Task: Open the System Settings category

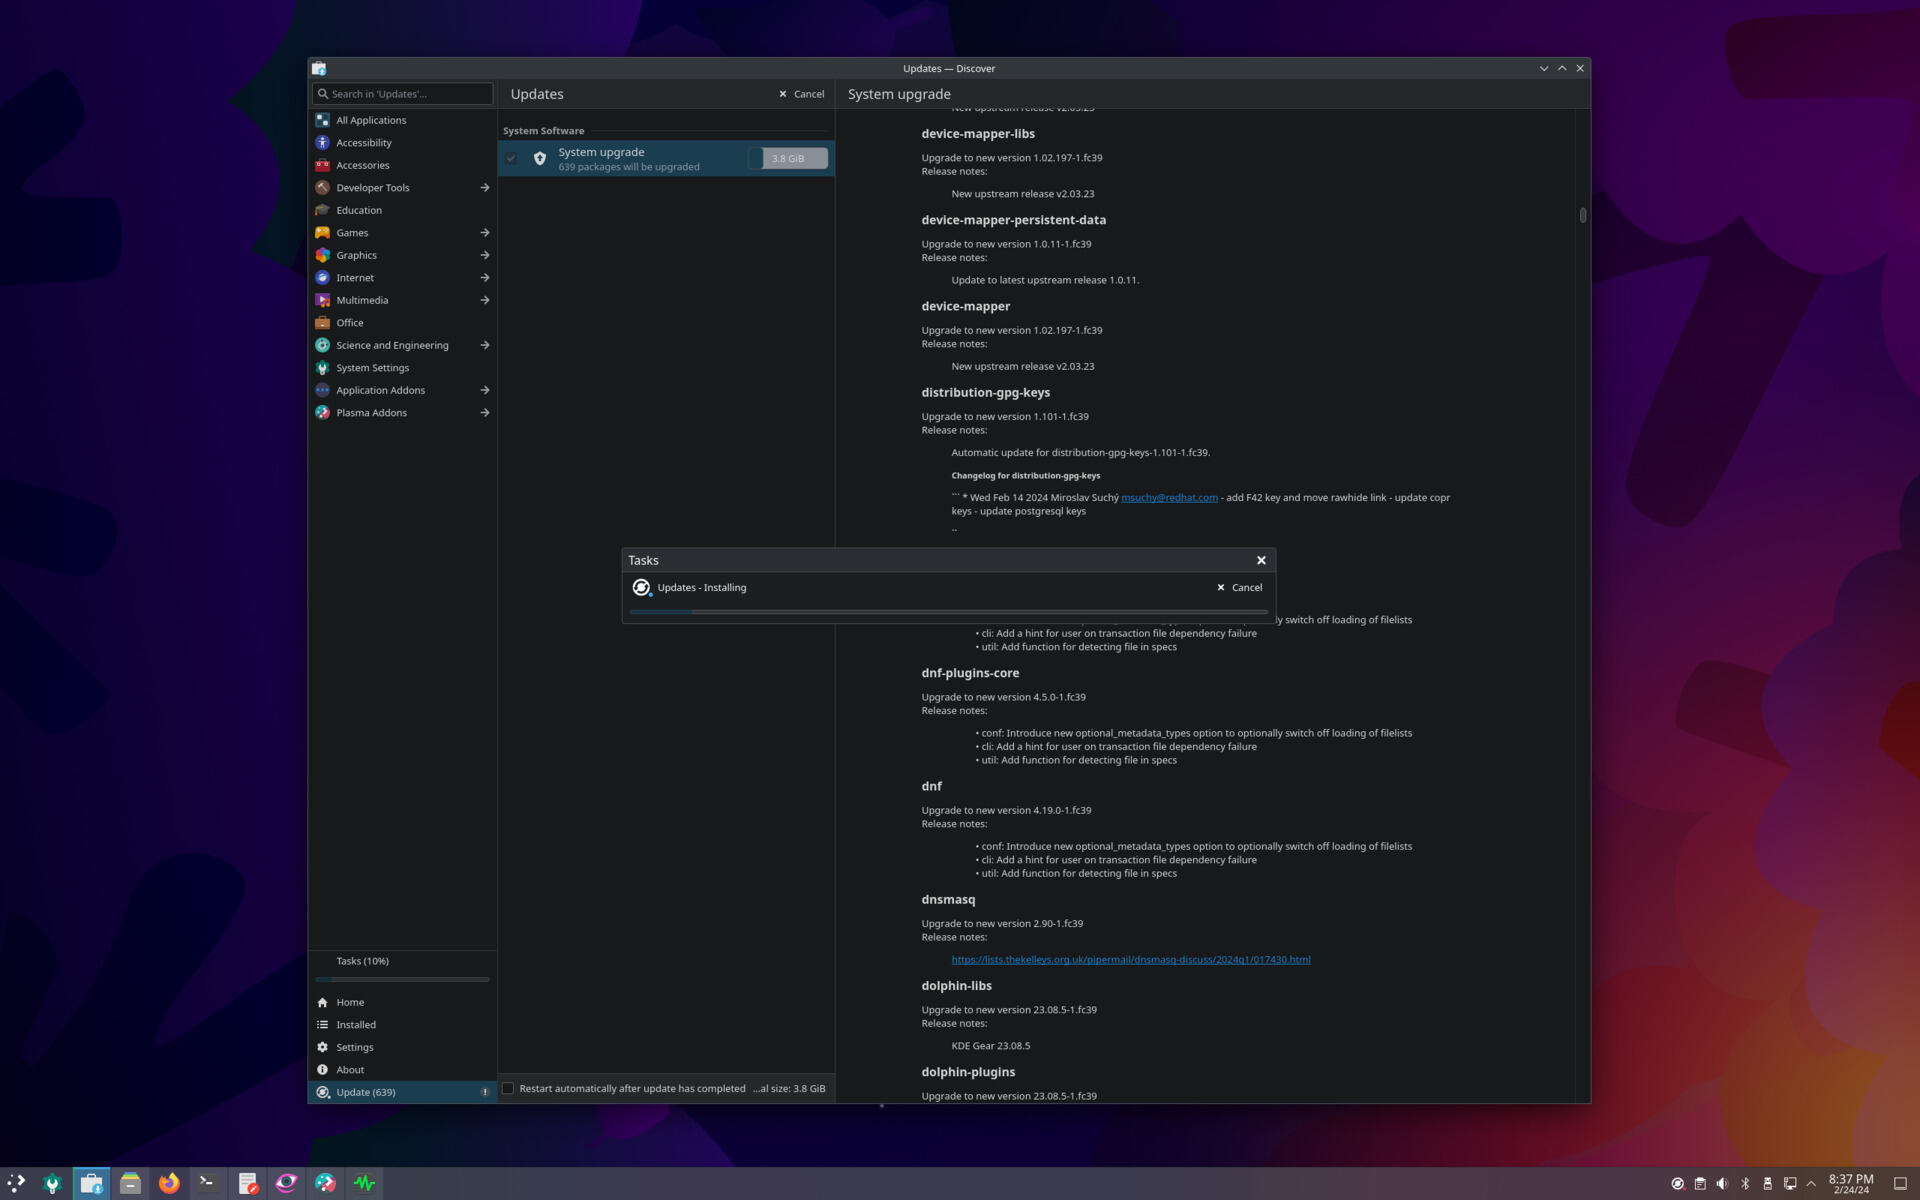Action: click(x=402, y=368)
